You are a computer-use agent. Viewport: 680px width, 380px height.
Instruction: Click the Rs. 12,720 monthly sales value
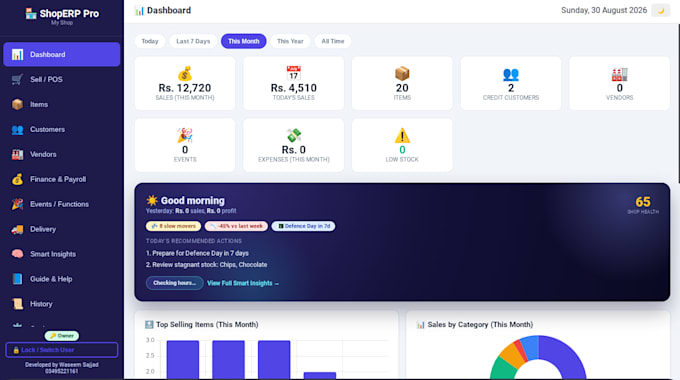[x=185, y=88]
